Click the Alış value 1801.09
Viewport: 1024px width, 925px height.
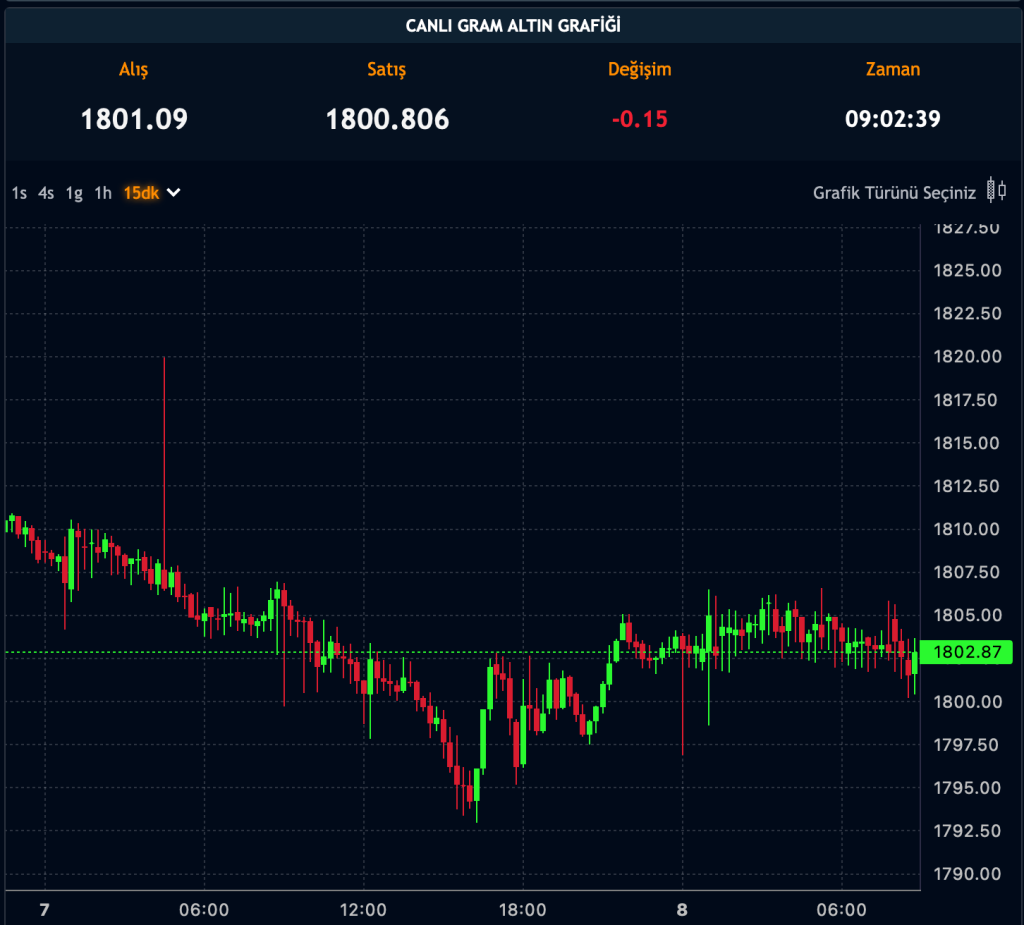(134, 119)
